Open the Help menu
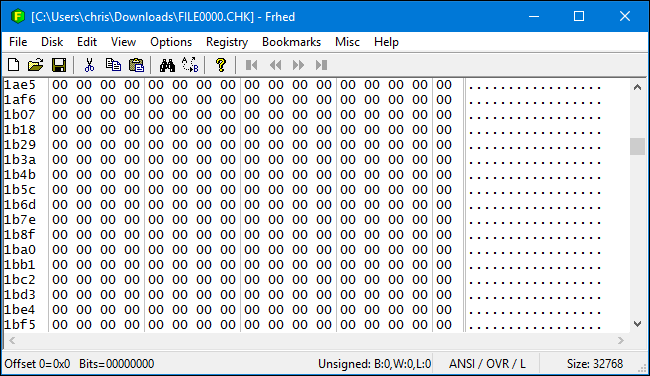The image size is (650, 376). (386, 42)
